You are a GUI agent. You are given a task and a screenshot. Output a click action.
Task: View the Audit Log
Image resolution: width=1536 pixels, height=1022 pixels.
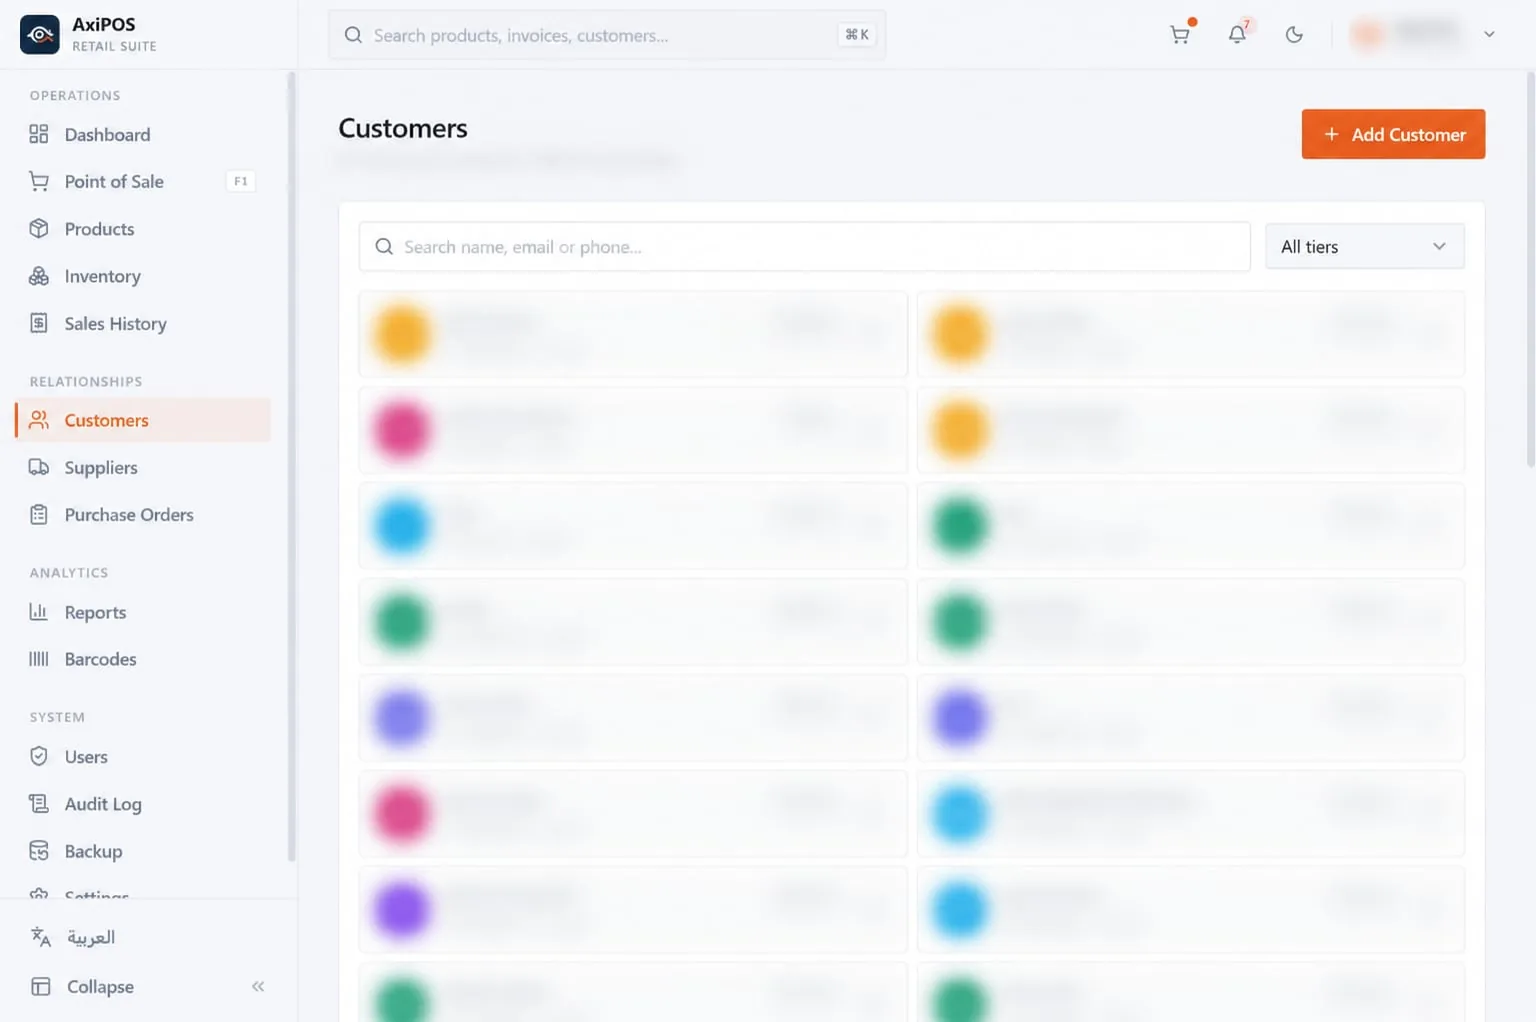click(143, 804)
